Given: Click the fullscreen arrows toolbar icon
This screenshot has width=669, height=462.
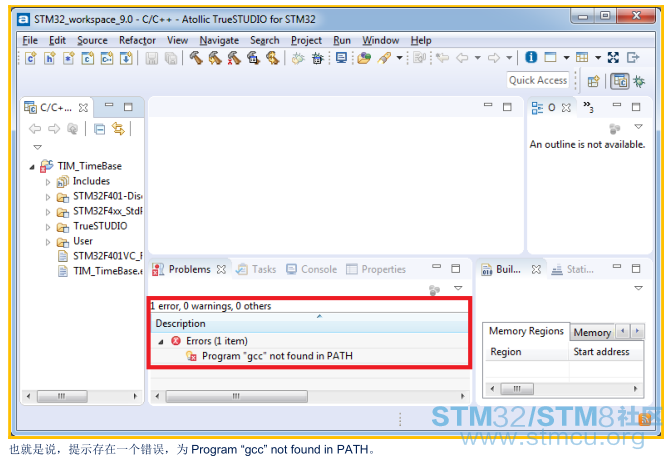Looking at the screenshot, I should (x=613, y=57).
